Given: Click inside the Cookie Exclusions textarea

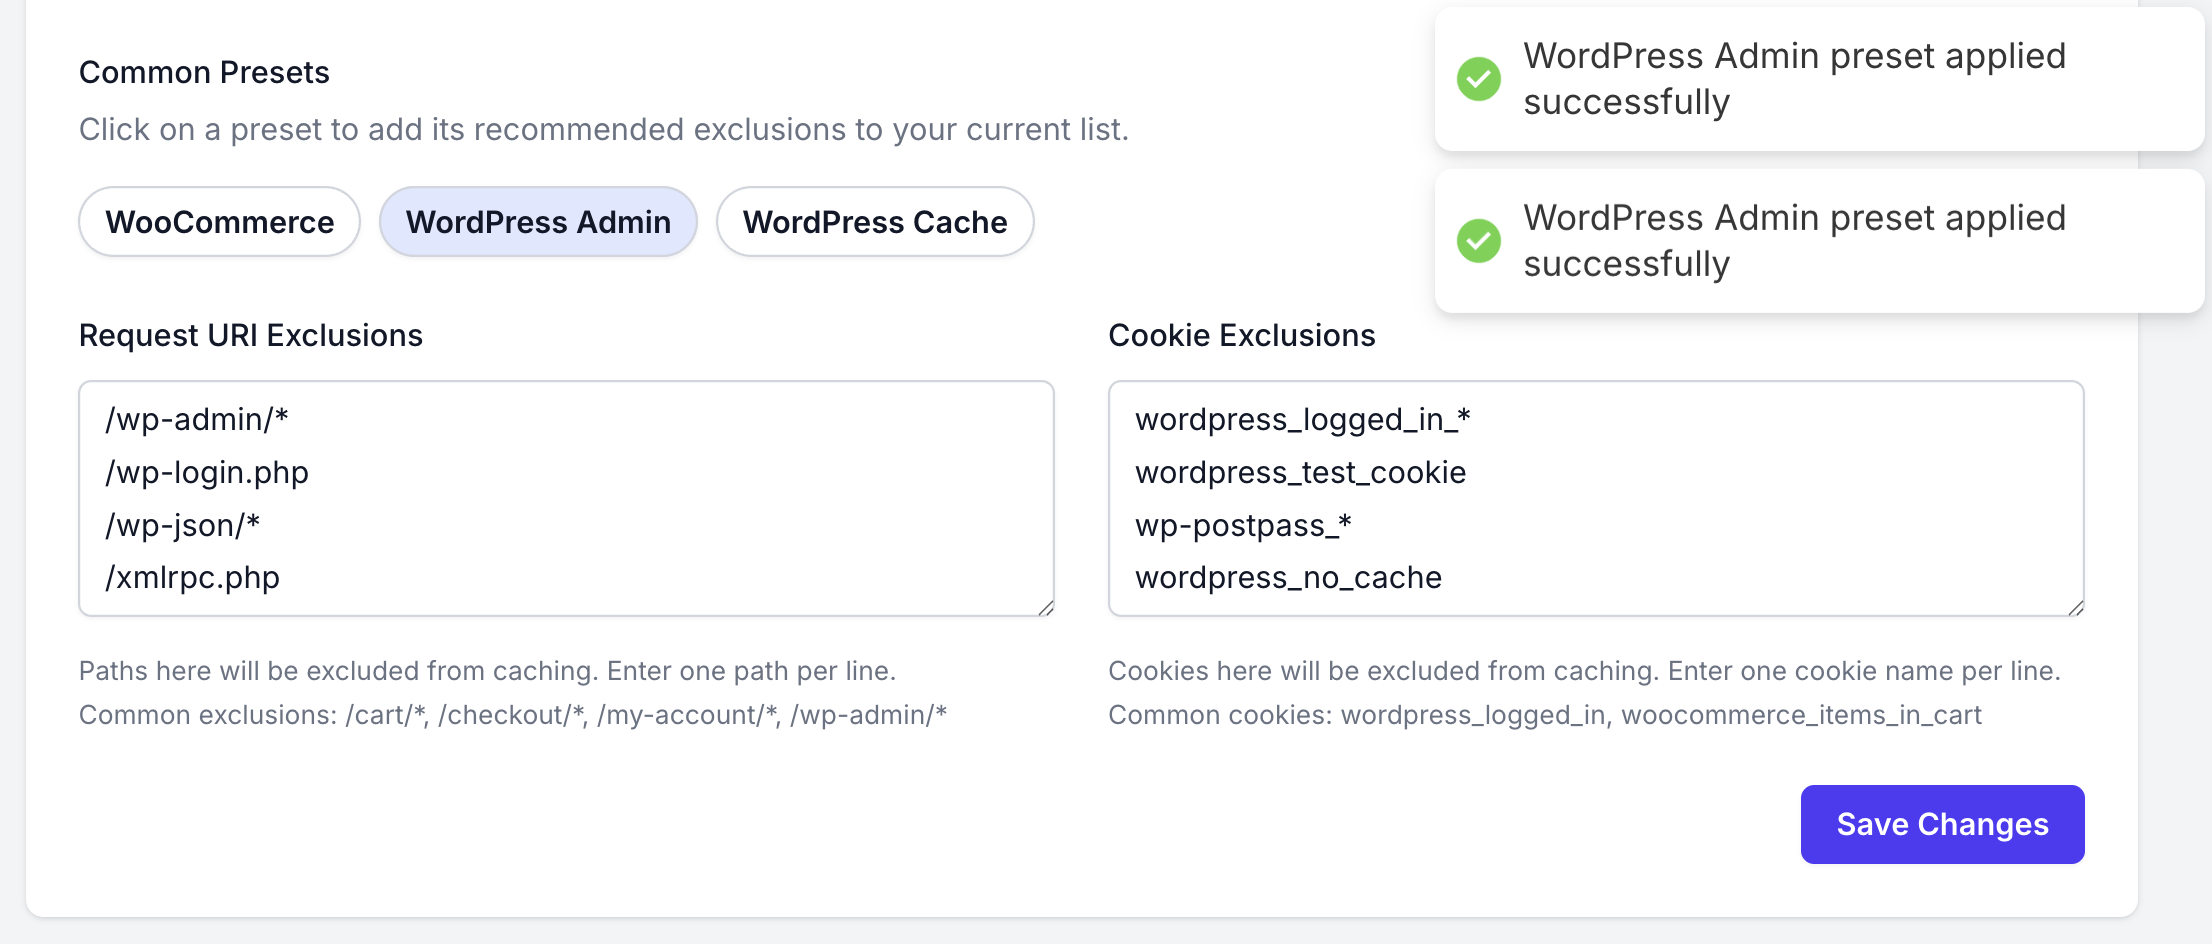Looking at the screenshot, I should click(1596, 498).
